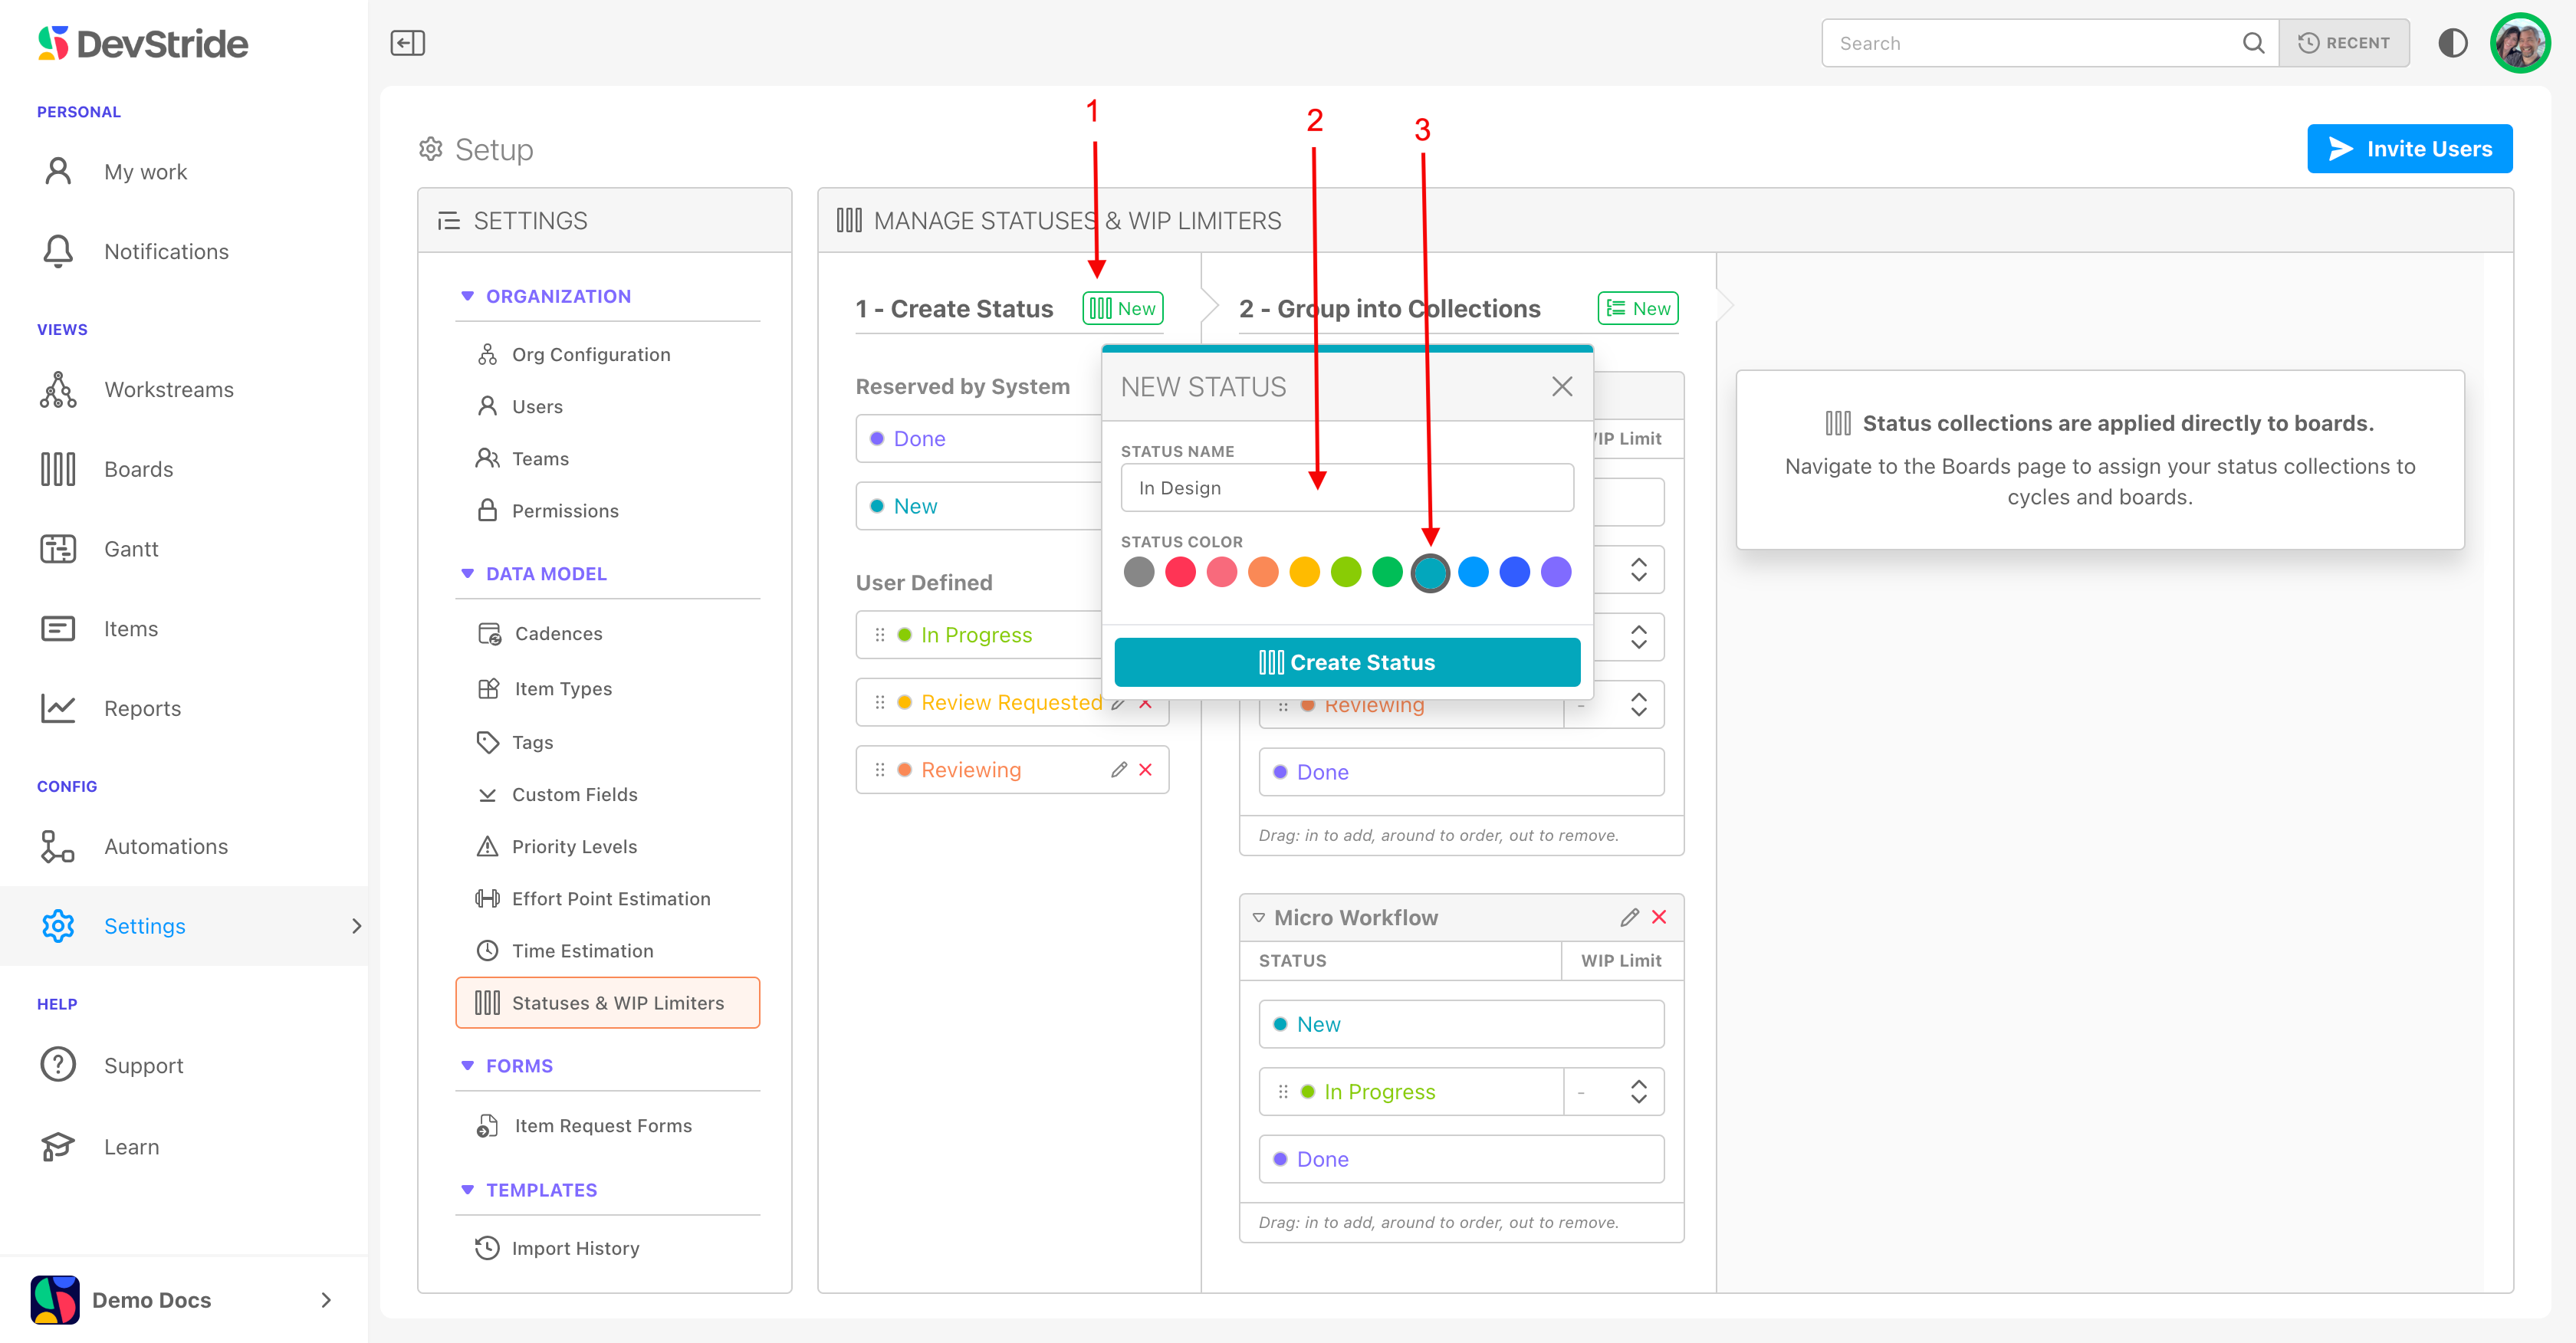
Task: Edit the Reviewing status pencil icon
Action: click(1118, 769)
